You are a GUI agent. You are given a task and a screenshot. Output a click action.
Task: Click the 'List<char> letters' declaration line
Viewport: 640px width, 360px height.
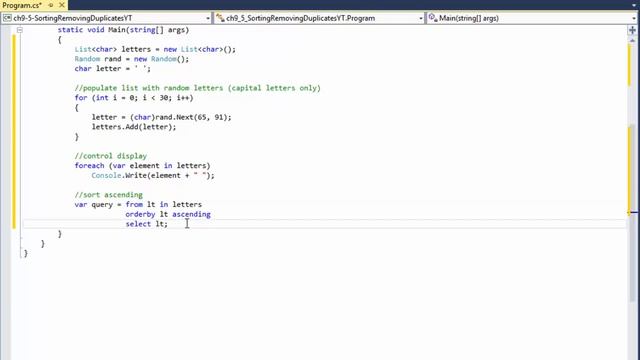tap(155, 49)
